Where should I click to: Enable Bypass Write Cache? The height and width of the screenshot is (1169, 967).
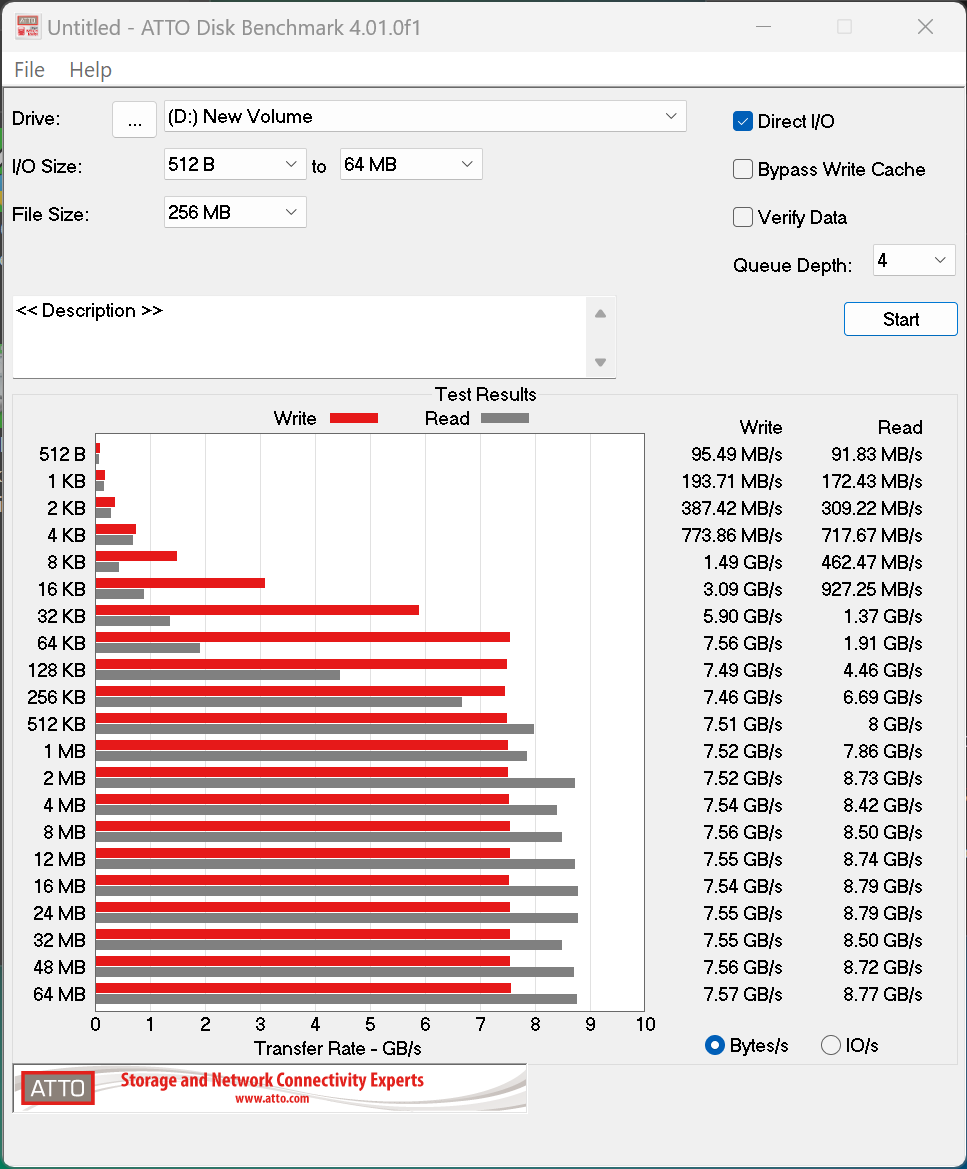743,169
